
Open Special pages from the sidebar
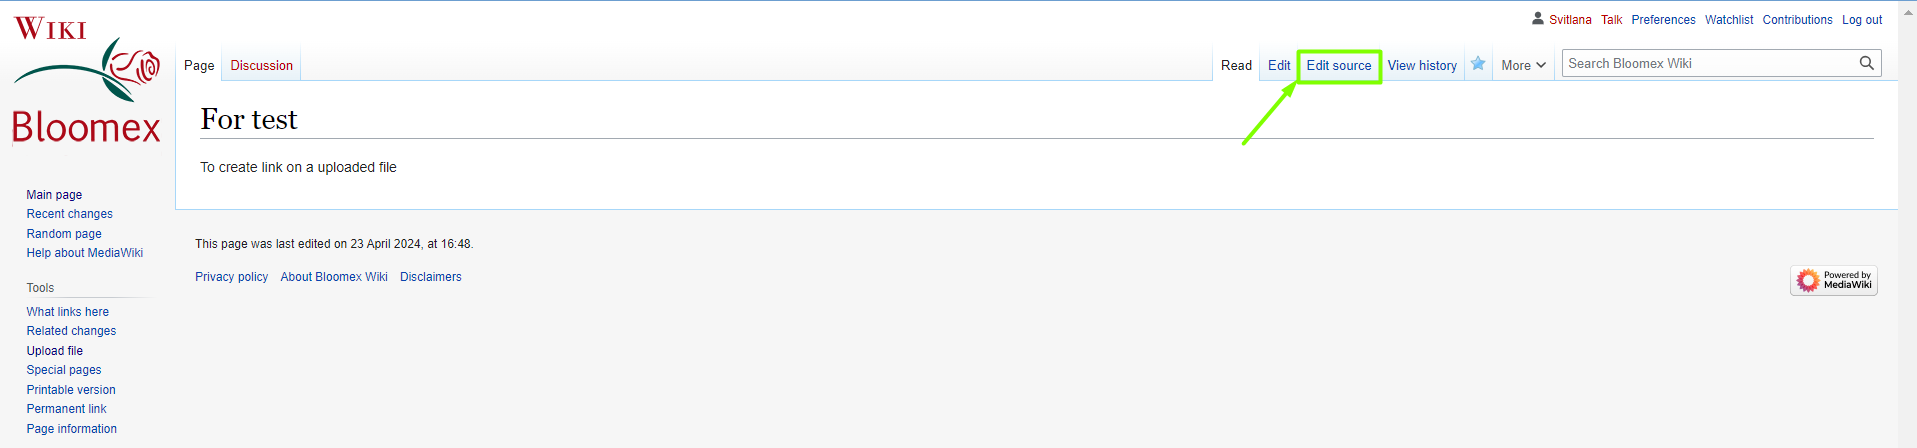tap(64, 370)
